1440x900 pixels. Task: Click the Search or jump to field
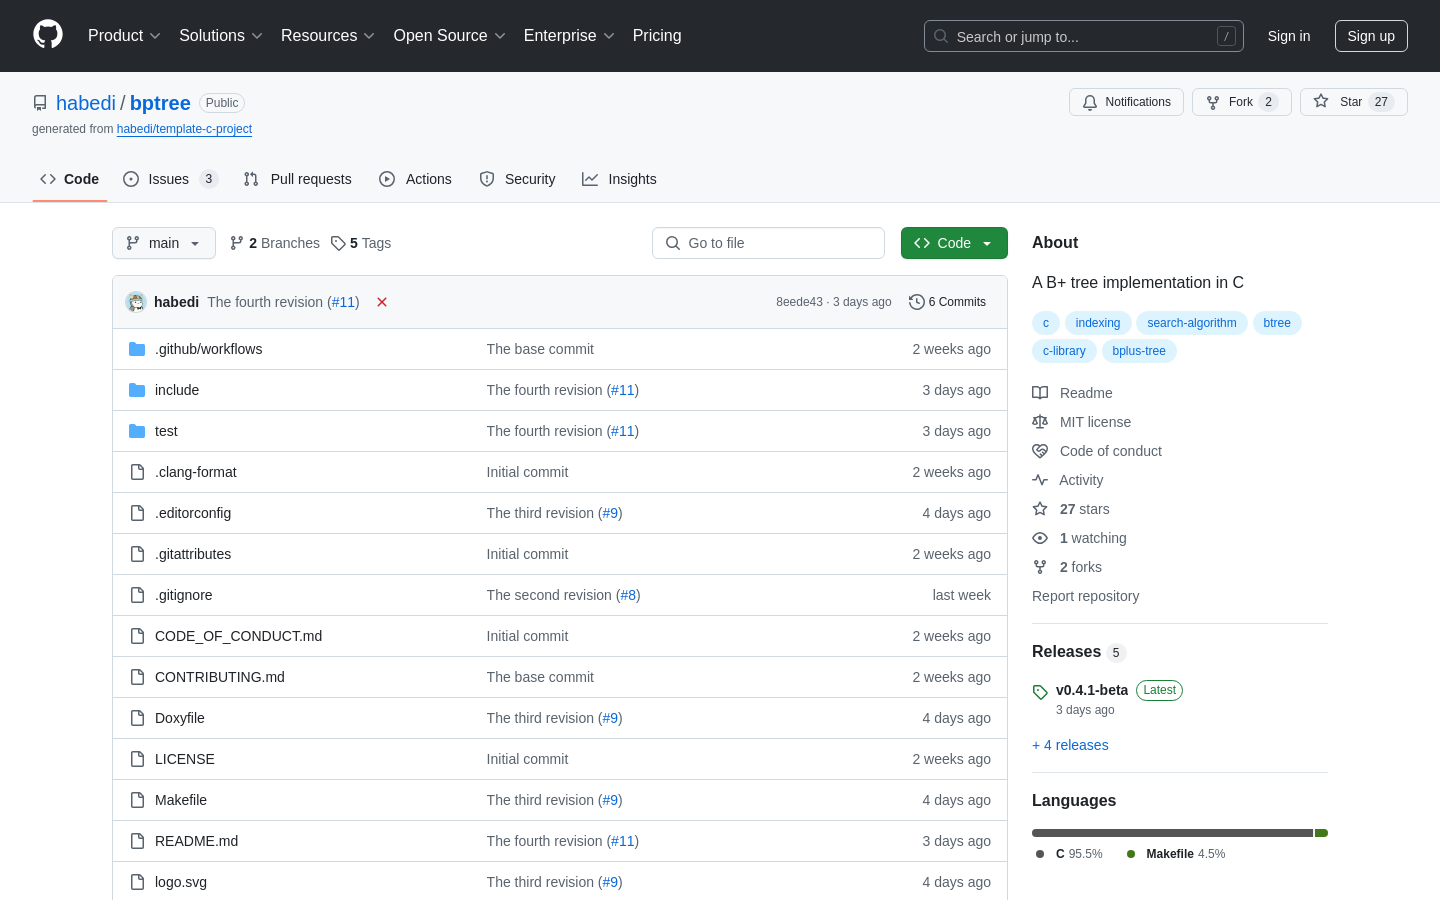tap(1084, 36)
